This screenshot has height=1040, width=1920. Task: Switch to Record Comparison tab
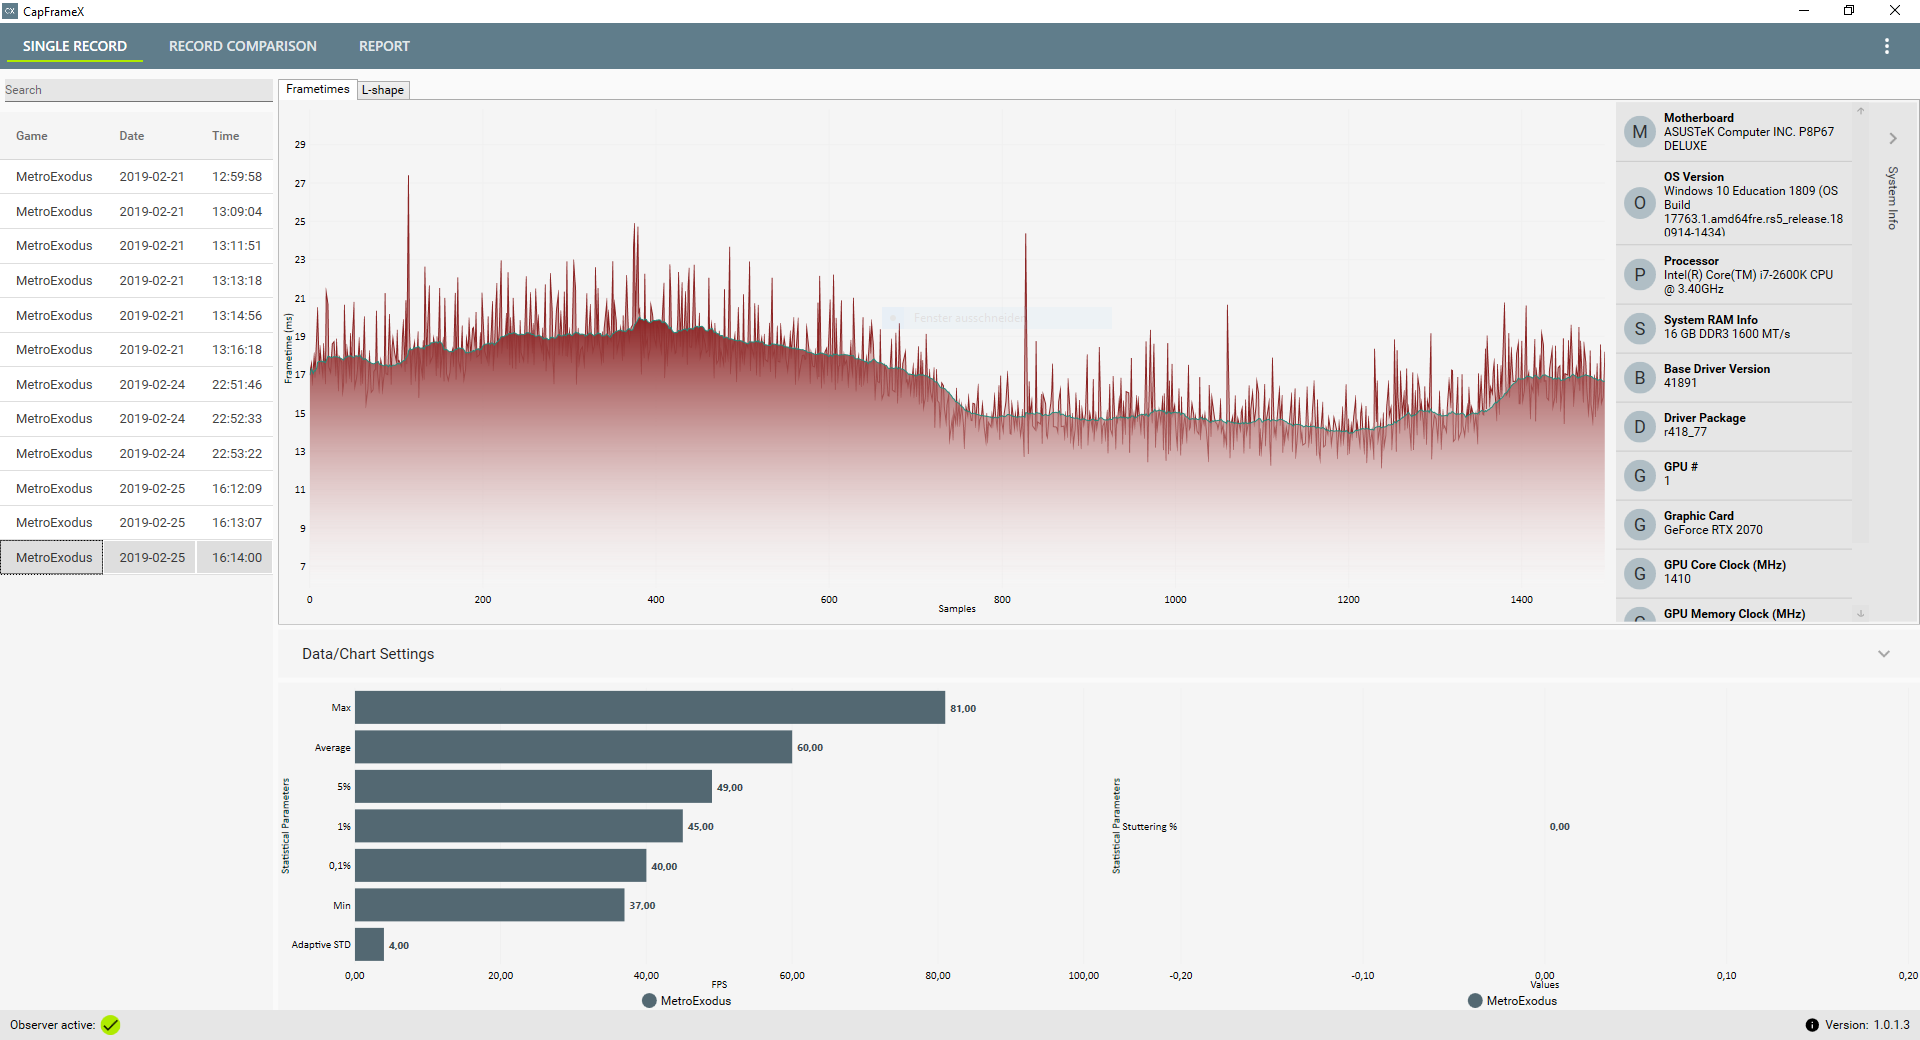(x=243, y=46)
